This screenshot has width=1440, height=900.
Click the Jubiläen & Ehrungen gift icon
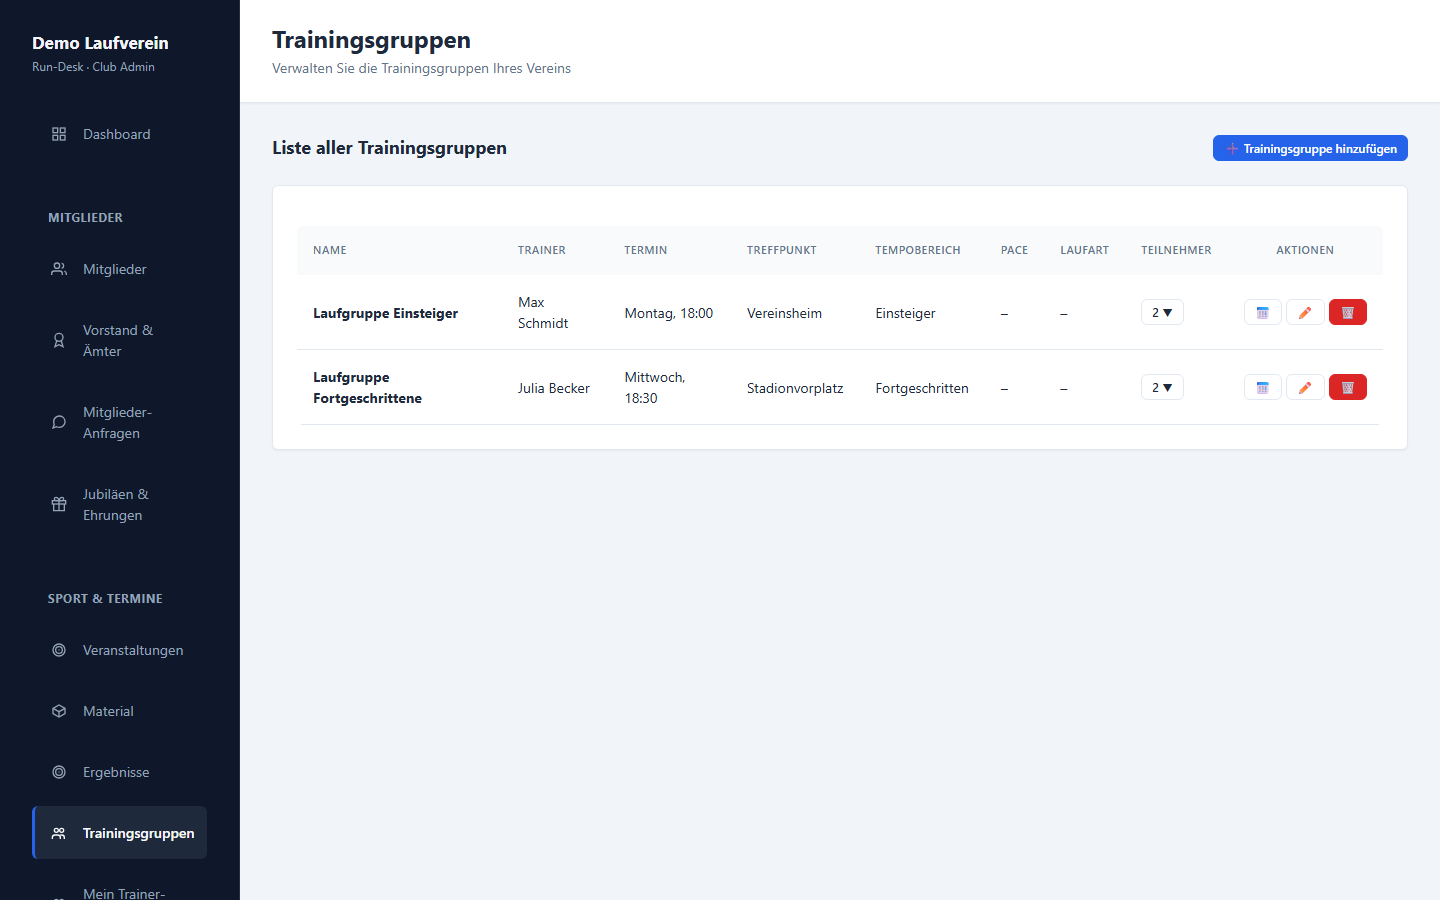[59, 505]
